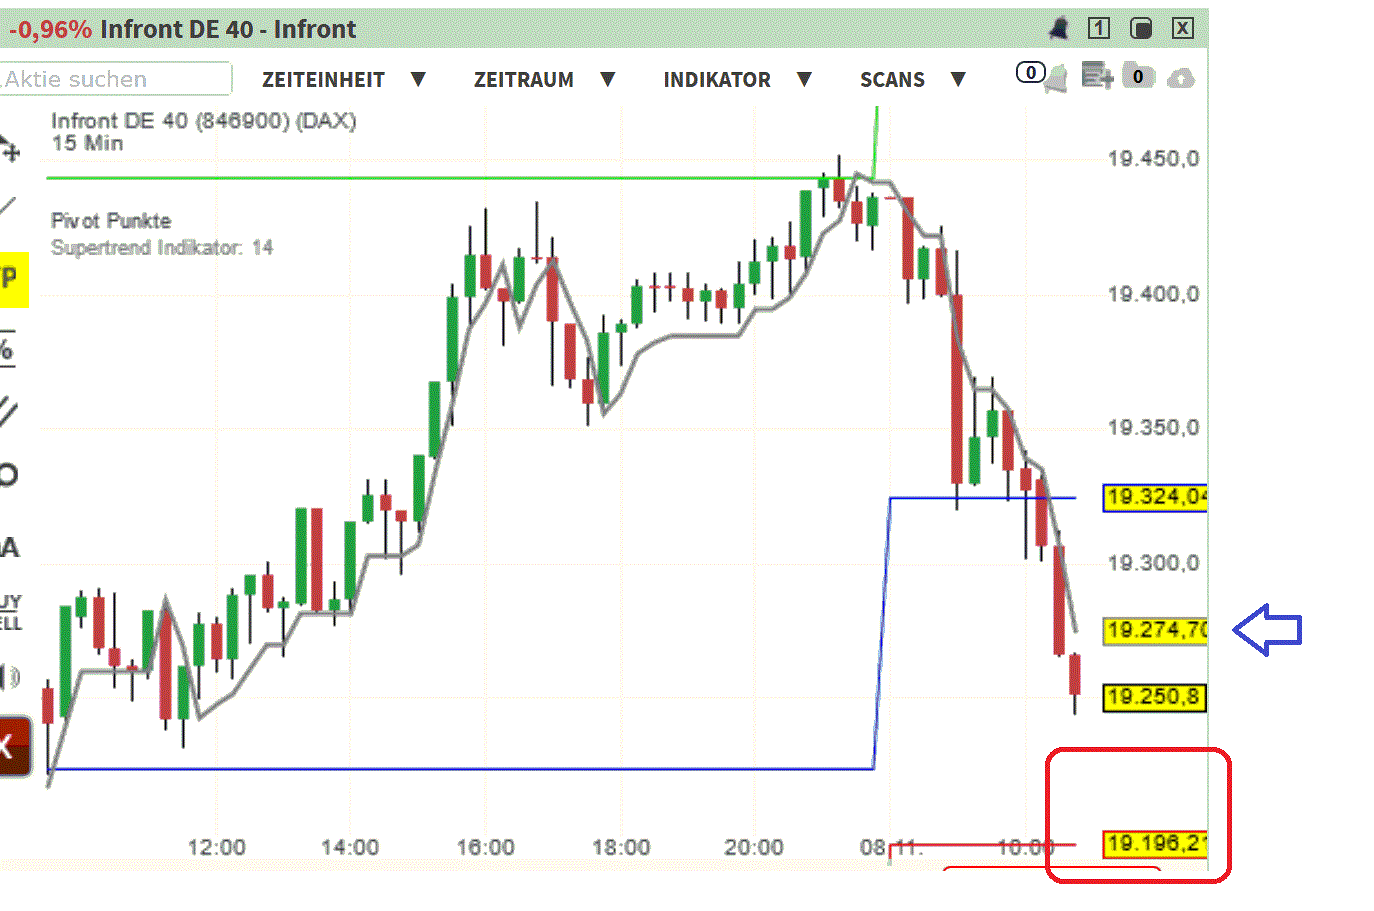Screen dimensions: 1374x911
Task: Expand the SCANS dropdown arrow
Action: [x=958, y=79]
